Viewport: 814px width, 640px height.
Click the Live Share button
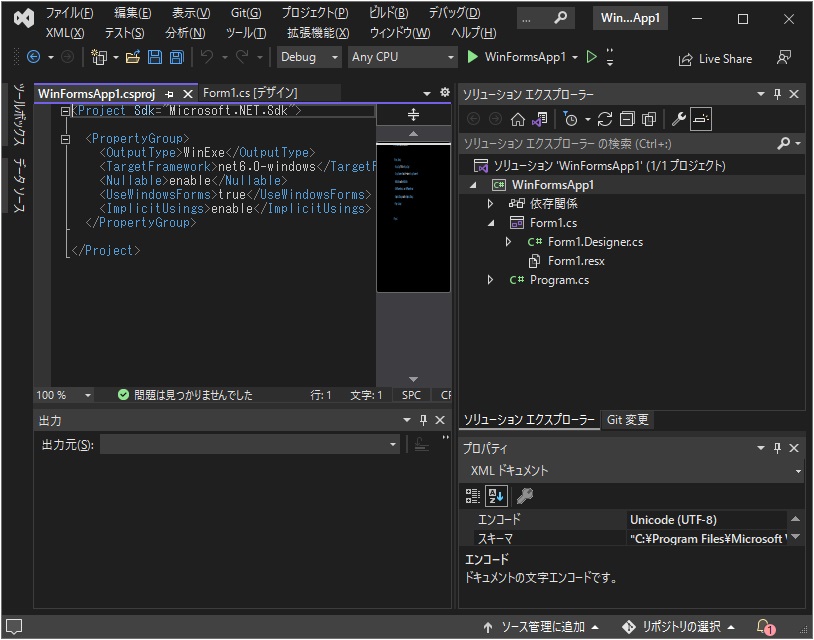coord(715,59)
